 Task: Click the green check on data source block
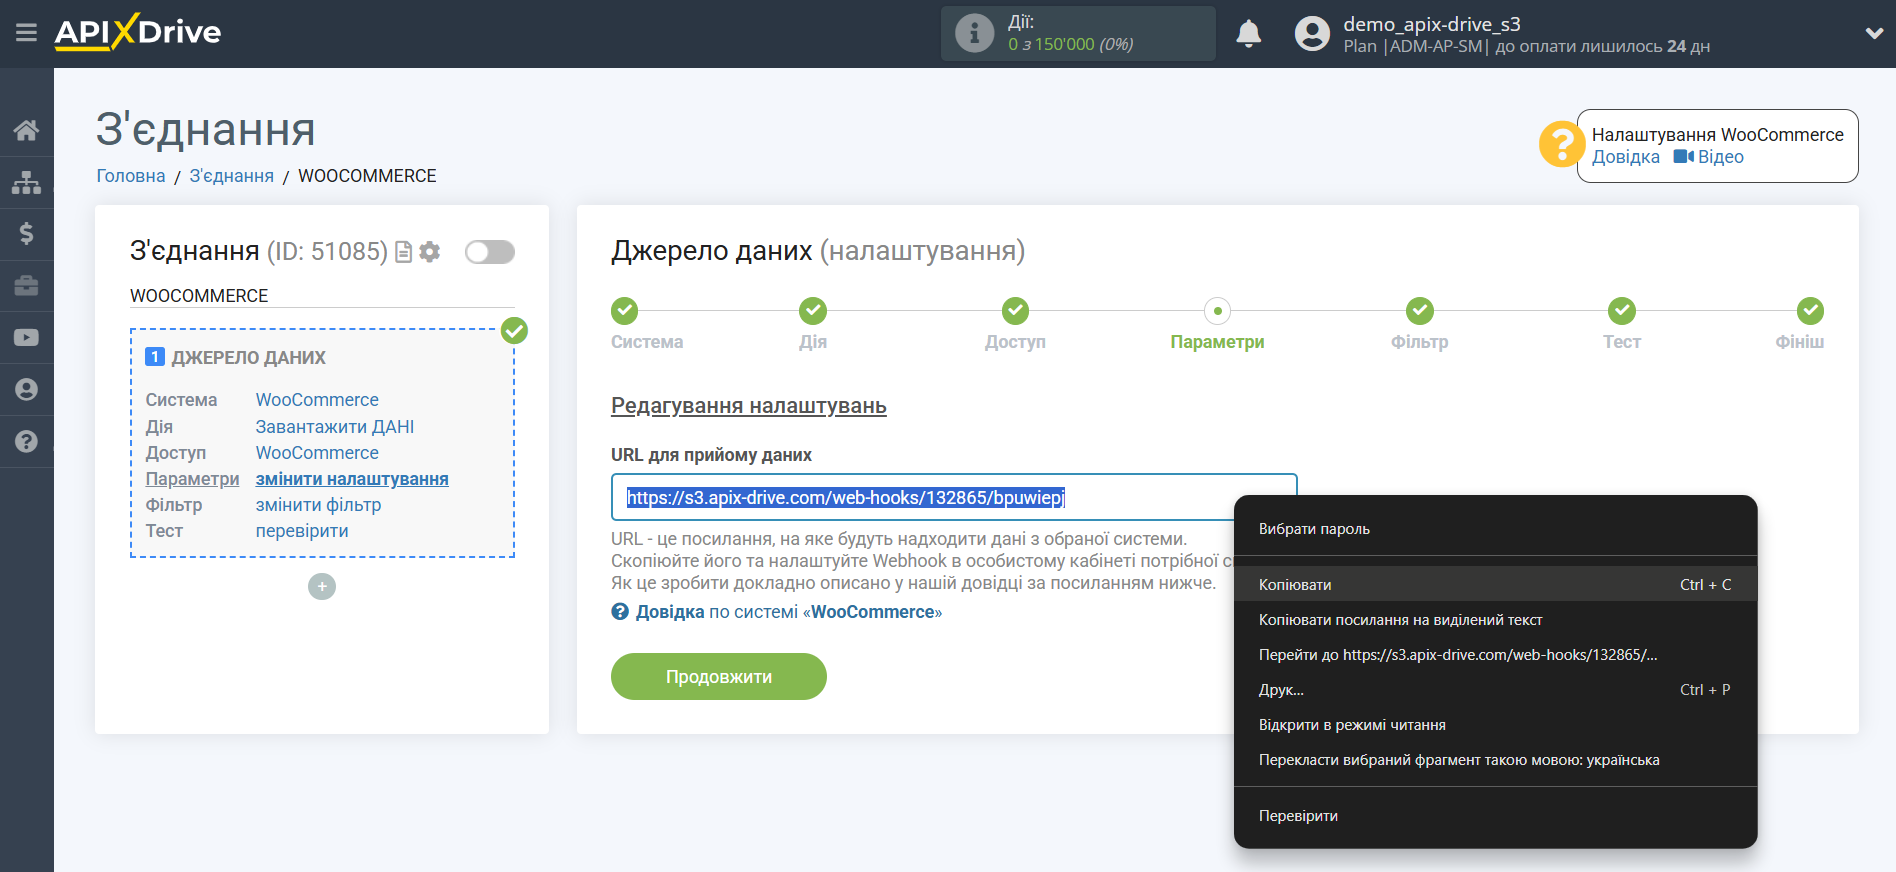(x=514, y=331)
